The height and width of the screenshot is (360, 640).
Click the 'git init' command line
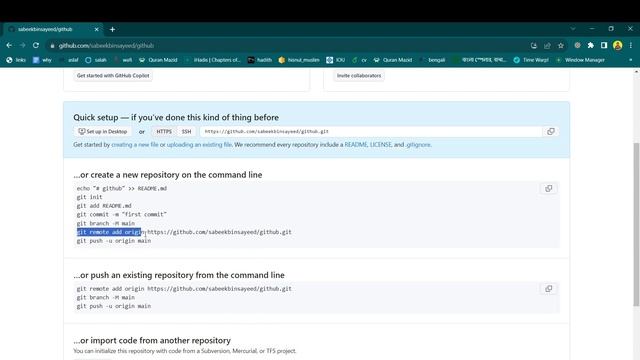pyautogui.click(x=89, y=197)
